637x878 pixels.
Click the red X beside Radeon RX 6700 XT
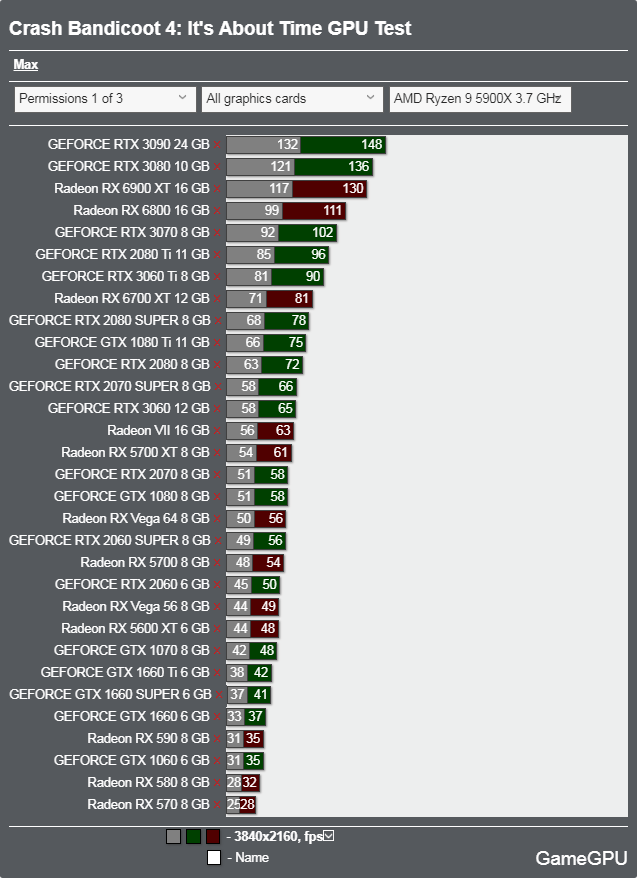[x=217, y=299]
